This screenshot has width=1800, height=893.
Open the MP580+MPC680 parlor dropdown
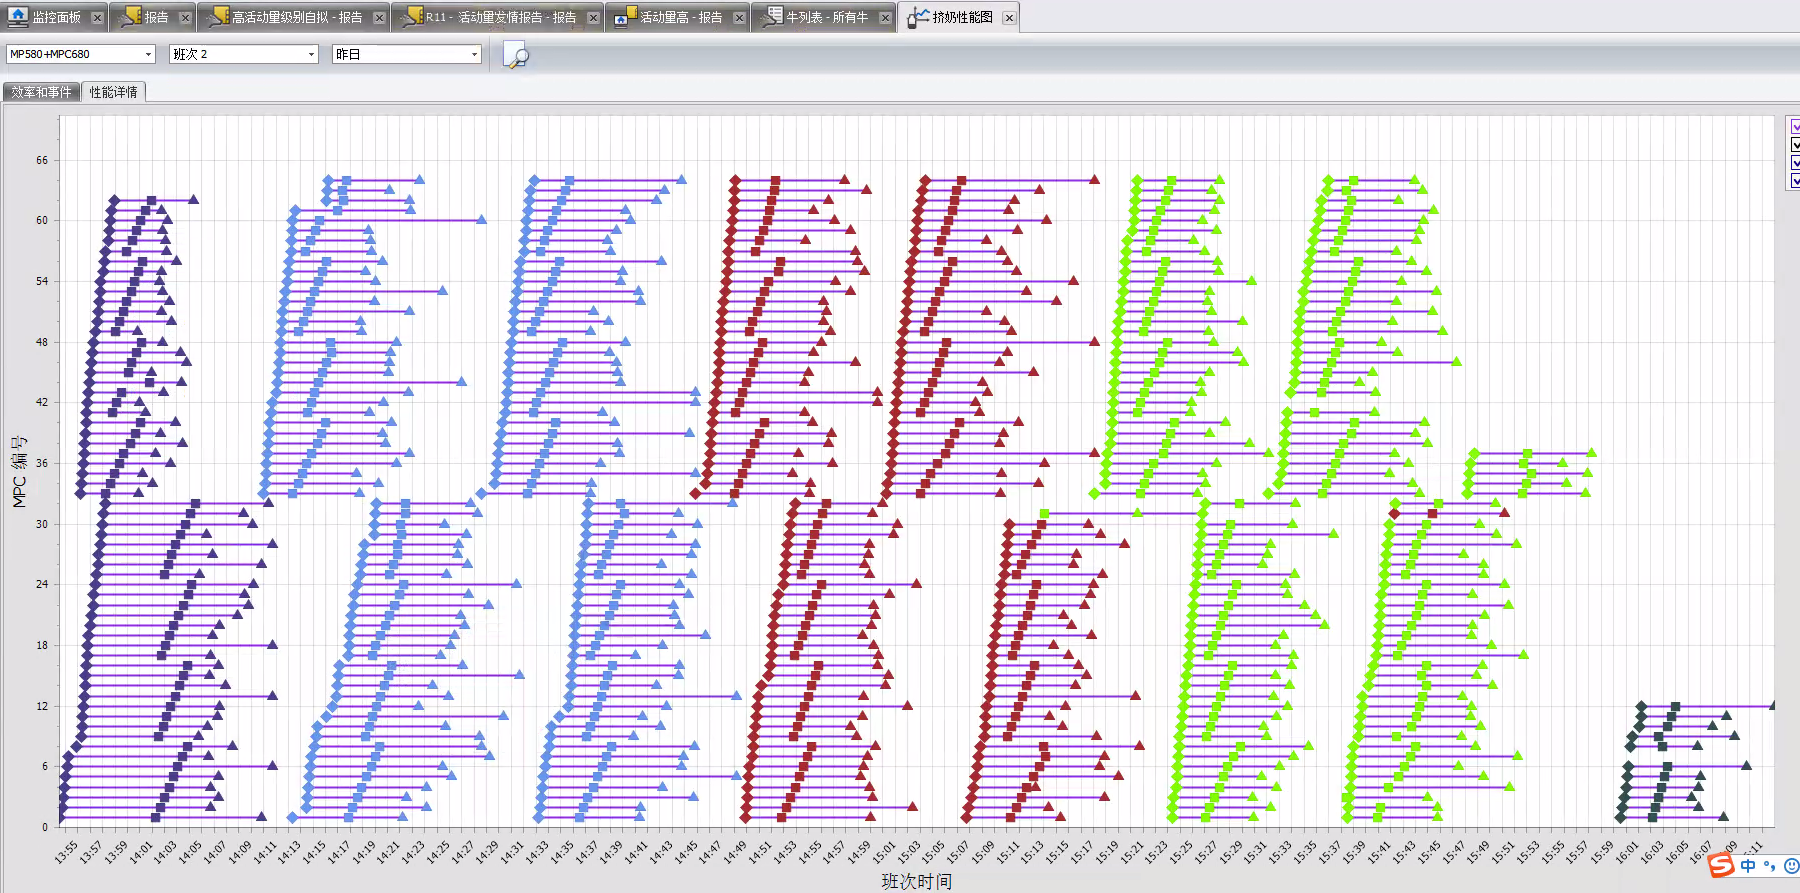click(x=81, y=54)
